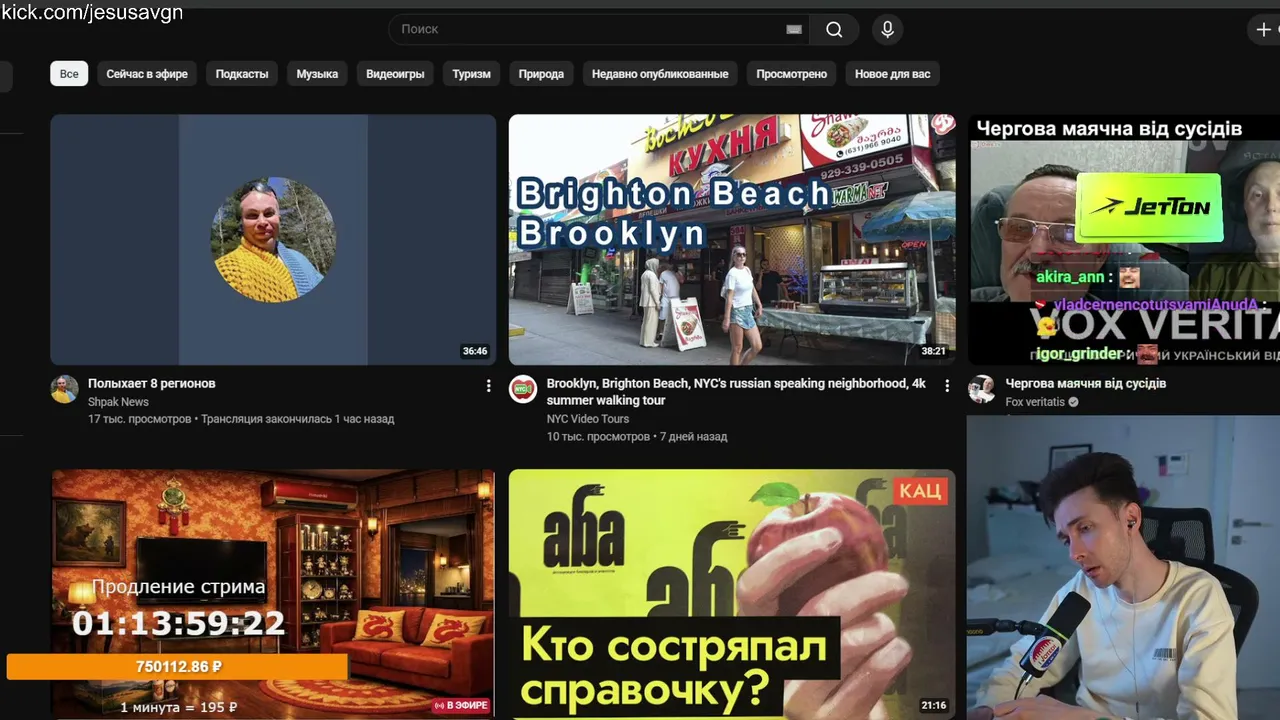1280x720 pixels.
Task: Click the Brooklyn, Brighton Beach video title
Action: click(736, 392)
